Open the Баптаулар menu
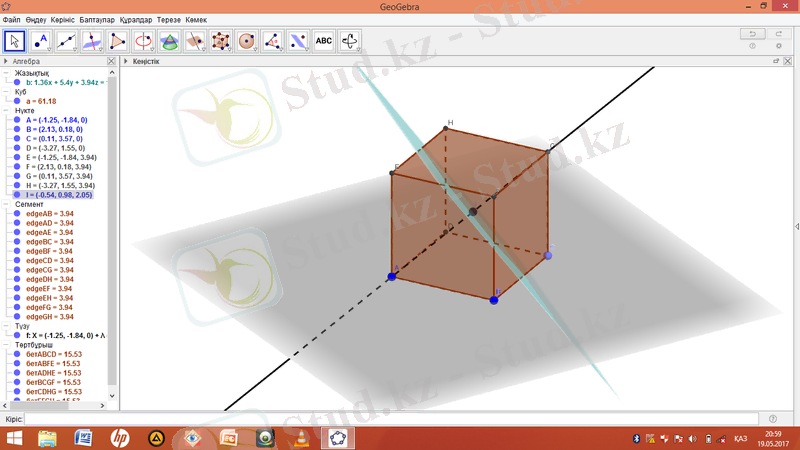This screenshot has width=800, height=450. (98, 20)
